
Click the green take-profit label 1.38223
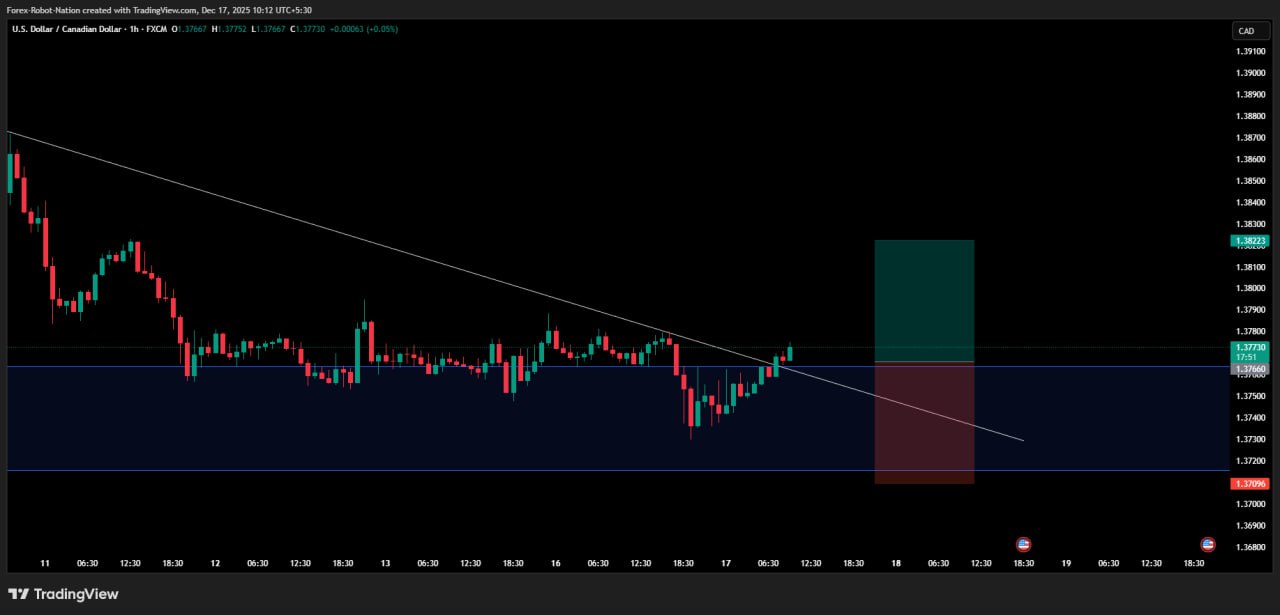tap(1251, 241)
